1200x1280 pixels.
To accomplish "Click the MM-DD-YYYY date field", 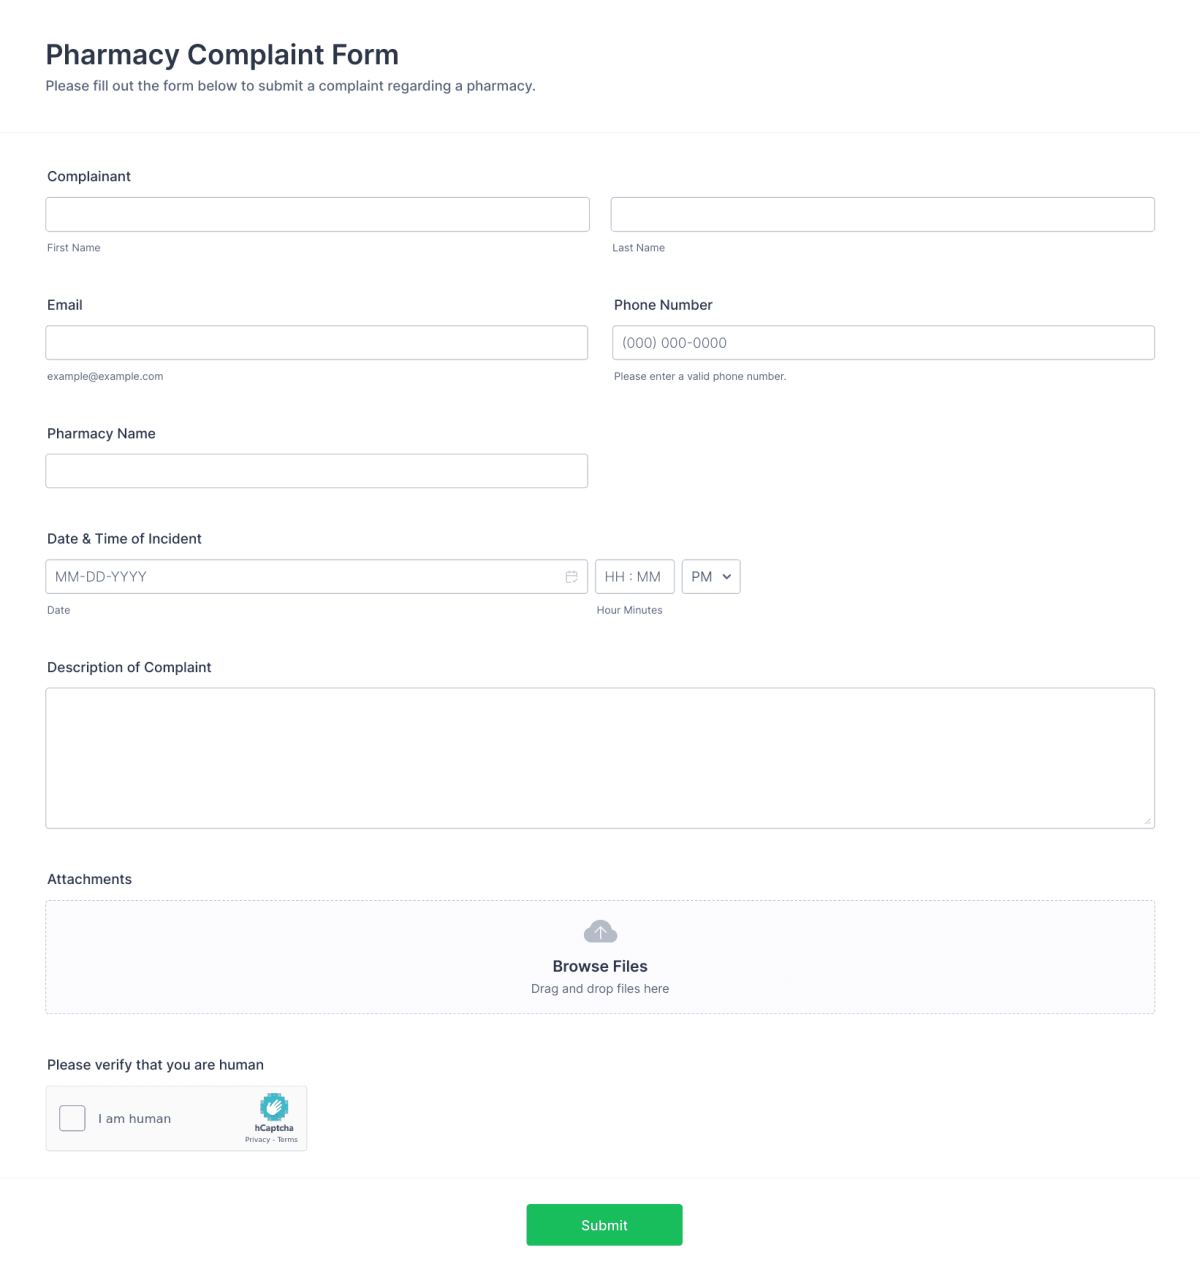I will click(300, 576).
